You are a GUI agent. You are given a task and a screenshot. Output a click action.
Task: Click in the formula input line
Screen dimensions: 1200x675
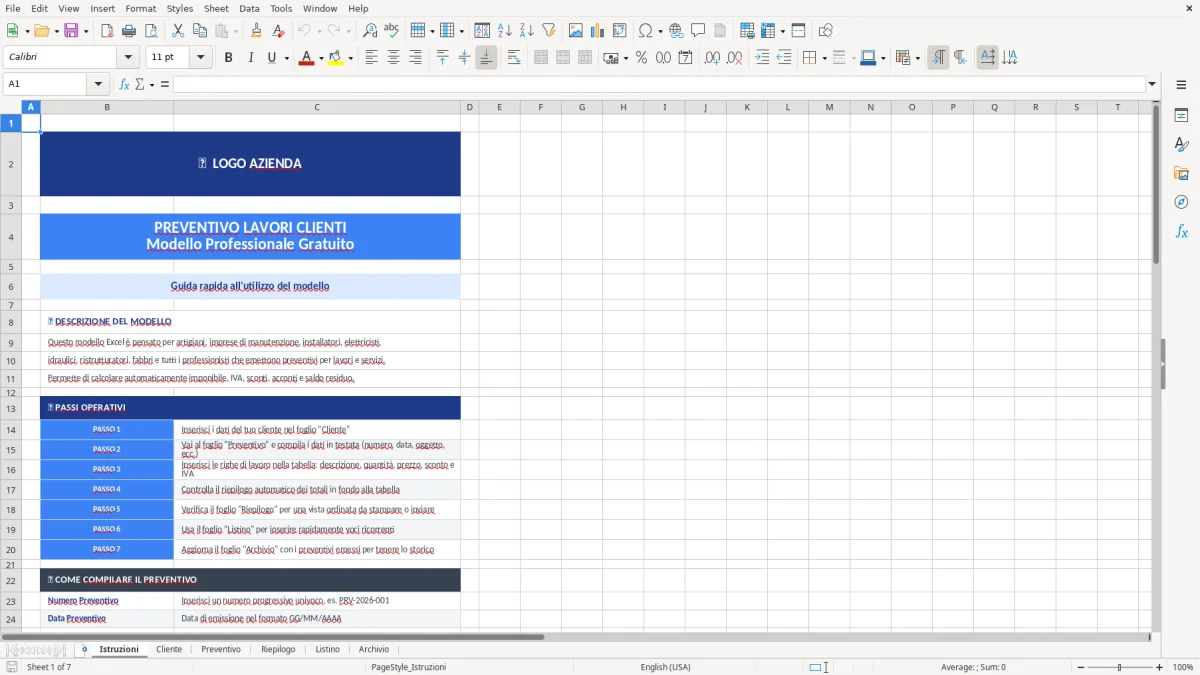659,84
